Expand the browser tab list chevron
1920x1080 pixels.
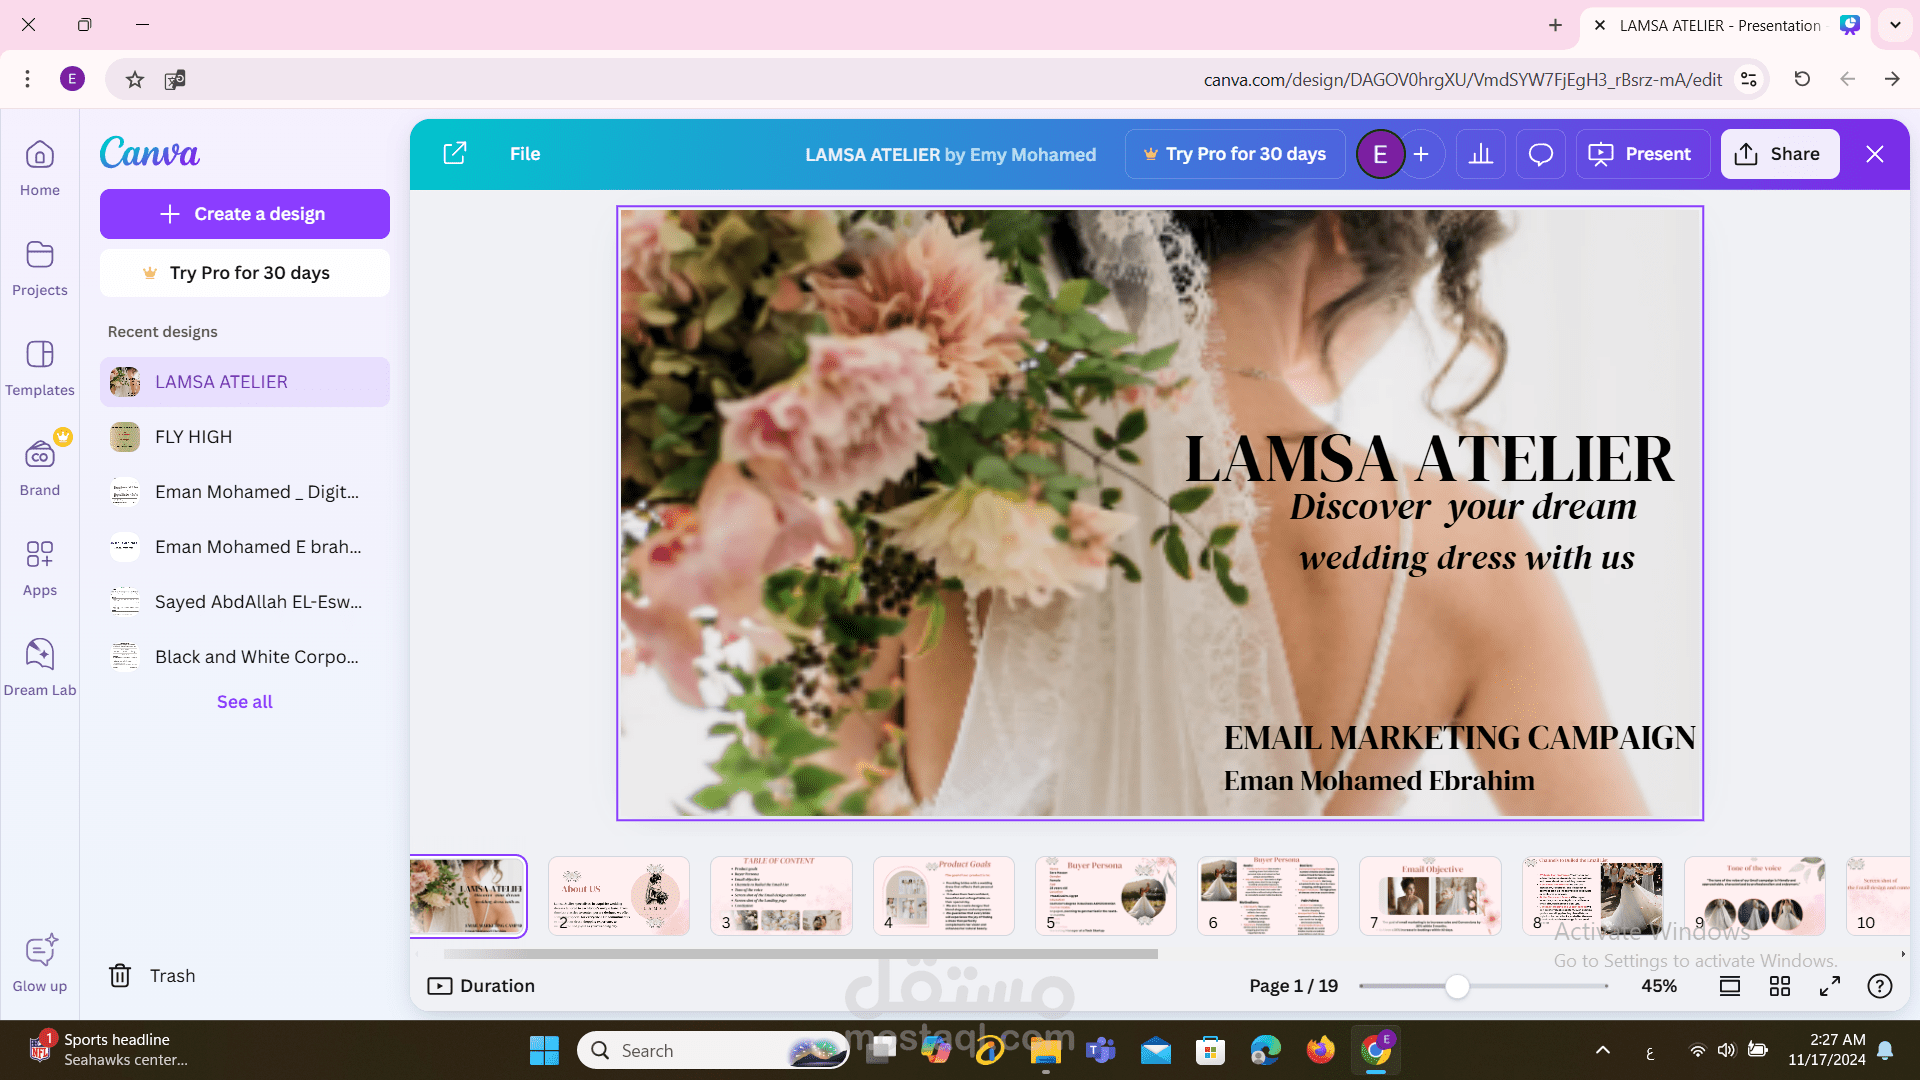coord(1895,25)
